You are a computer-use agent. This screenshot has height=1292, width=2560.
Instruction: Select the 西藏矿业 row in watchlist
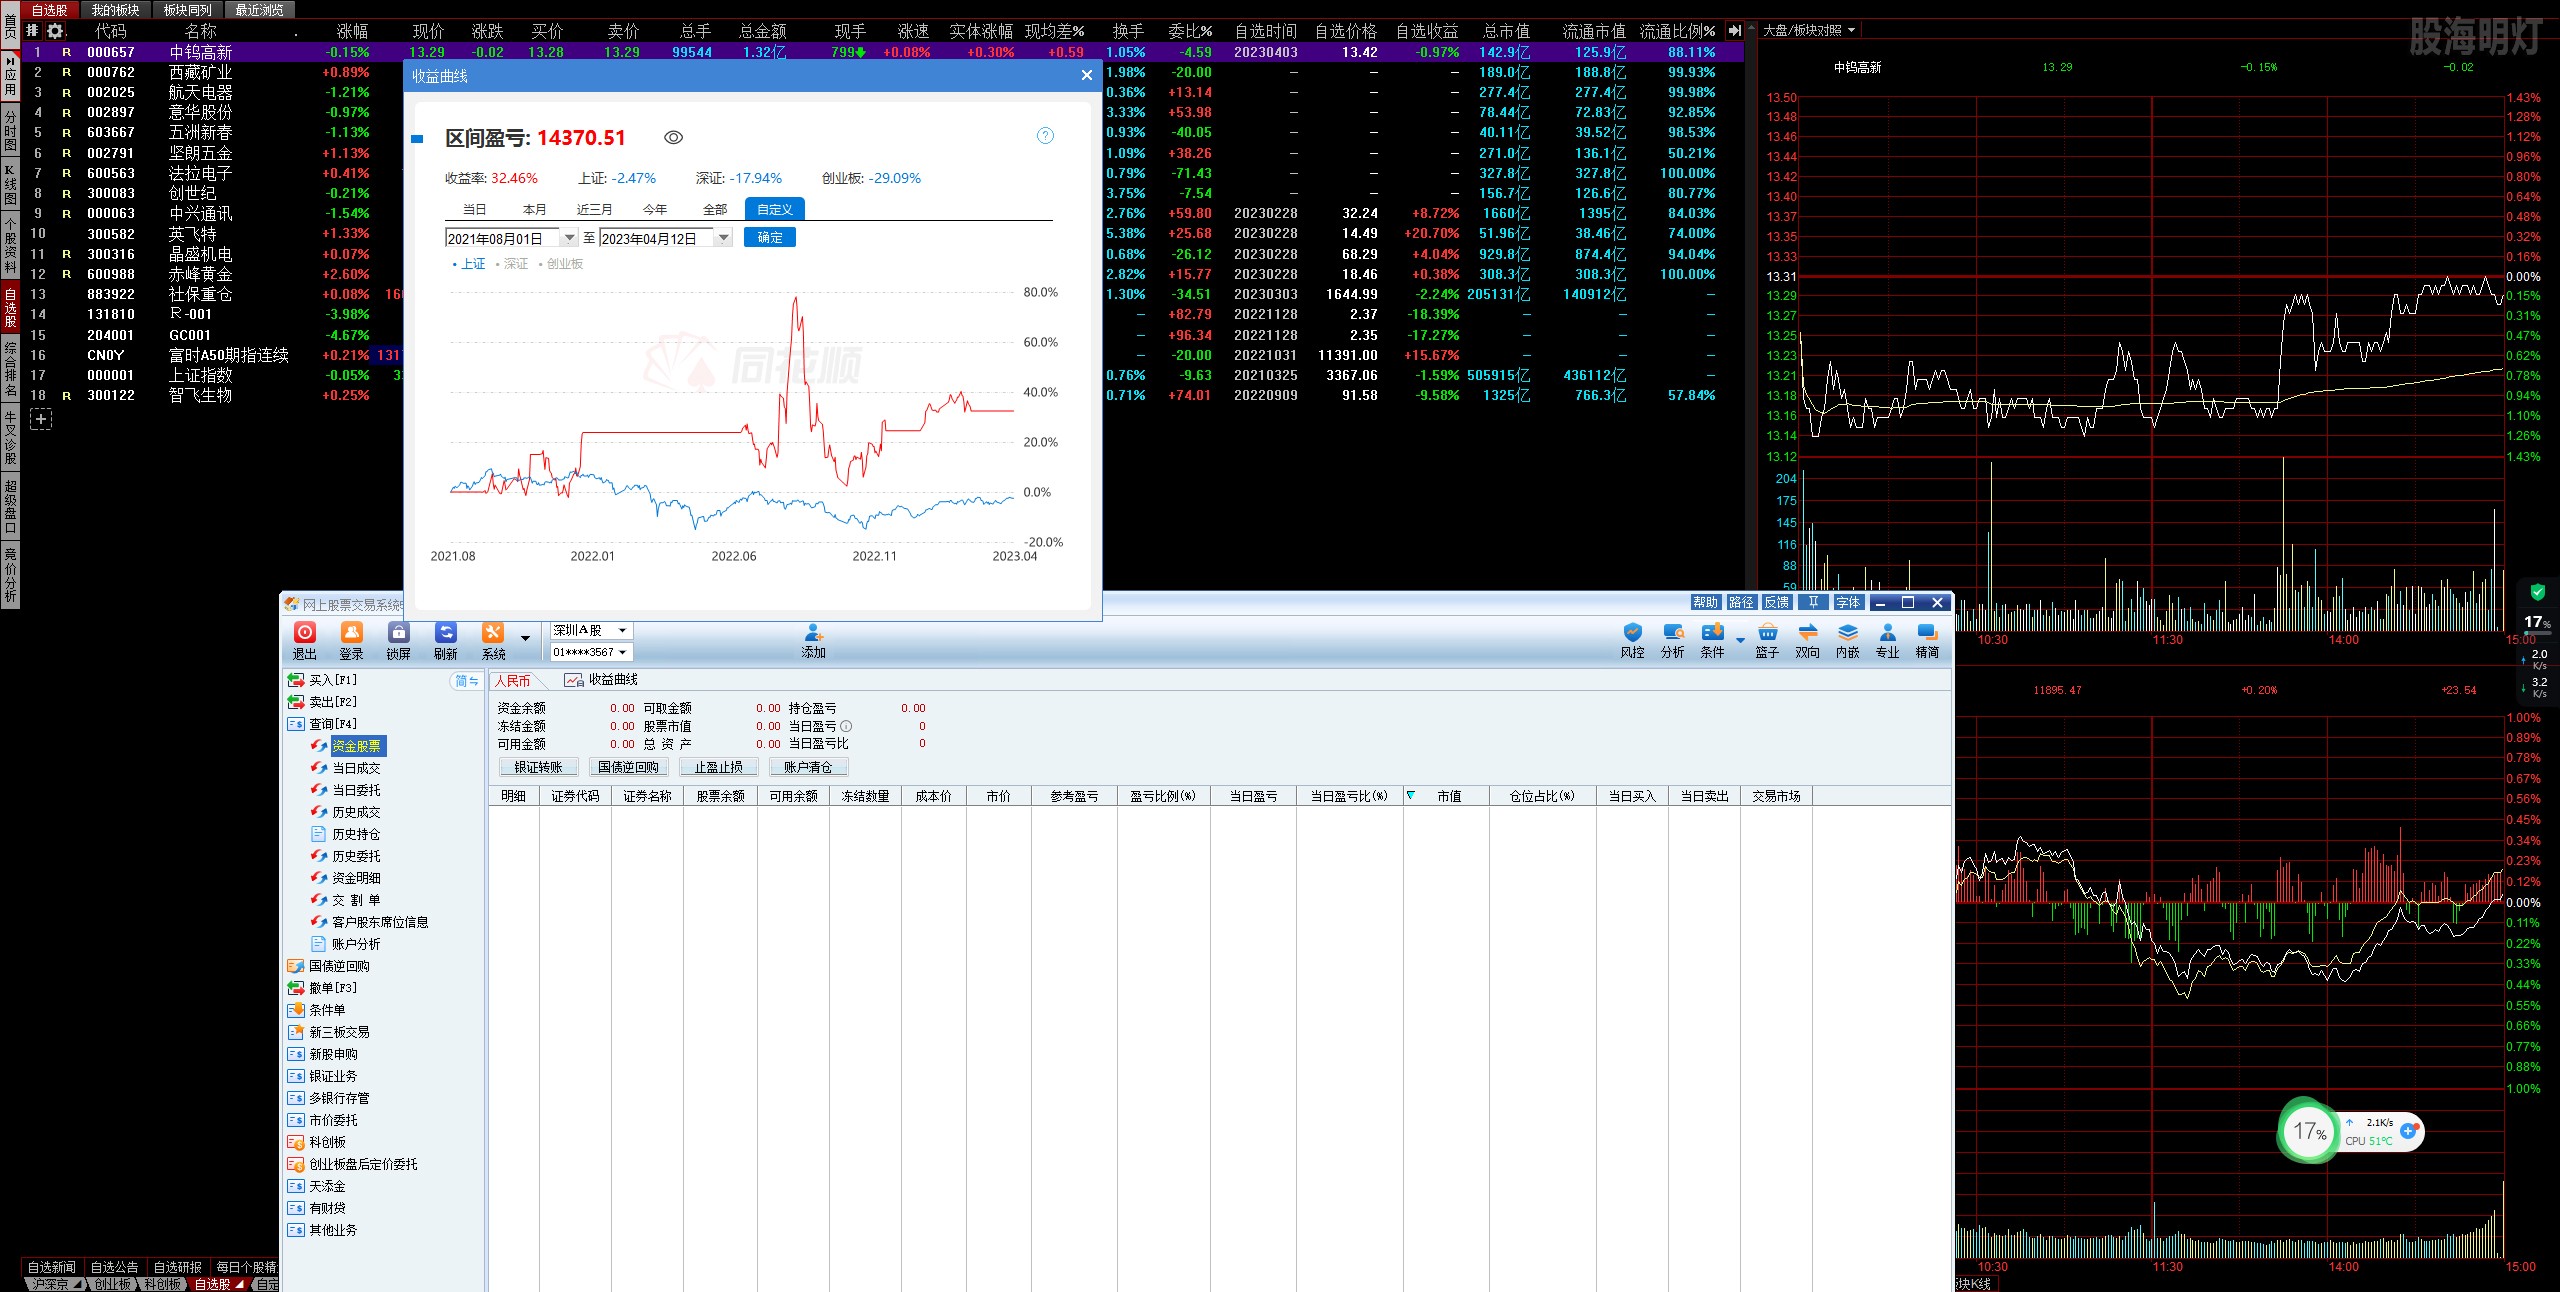point(200,72)
